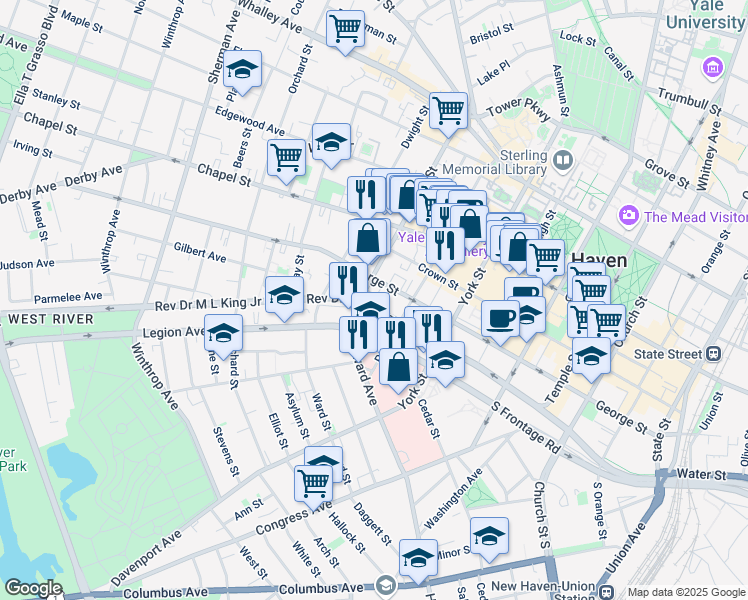
Task: Click the frontmost shopping cart marker by Church St
Action: click(606, 323)
